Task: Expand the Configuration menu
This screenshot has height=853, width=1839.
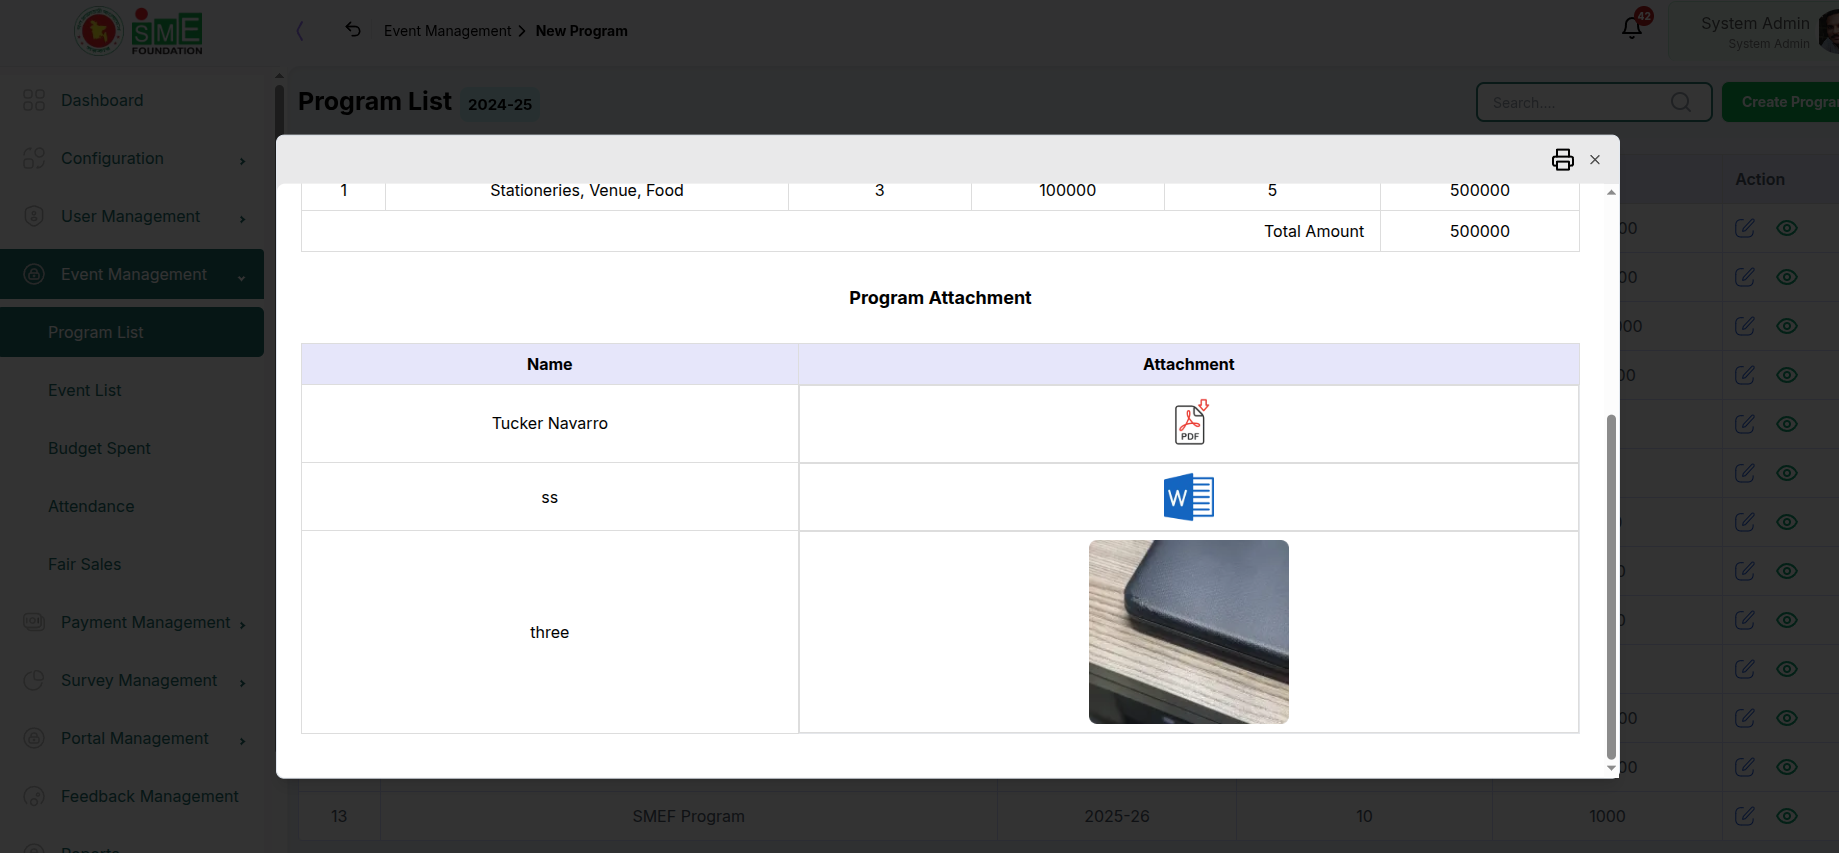Action: point(132,158)
